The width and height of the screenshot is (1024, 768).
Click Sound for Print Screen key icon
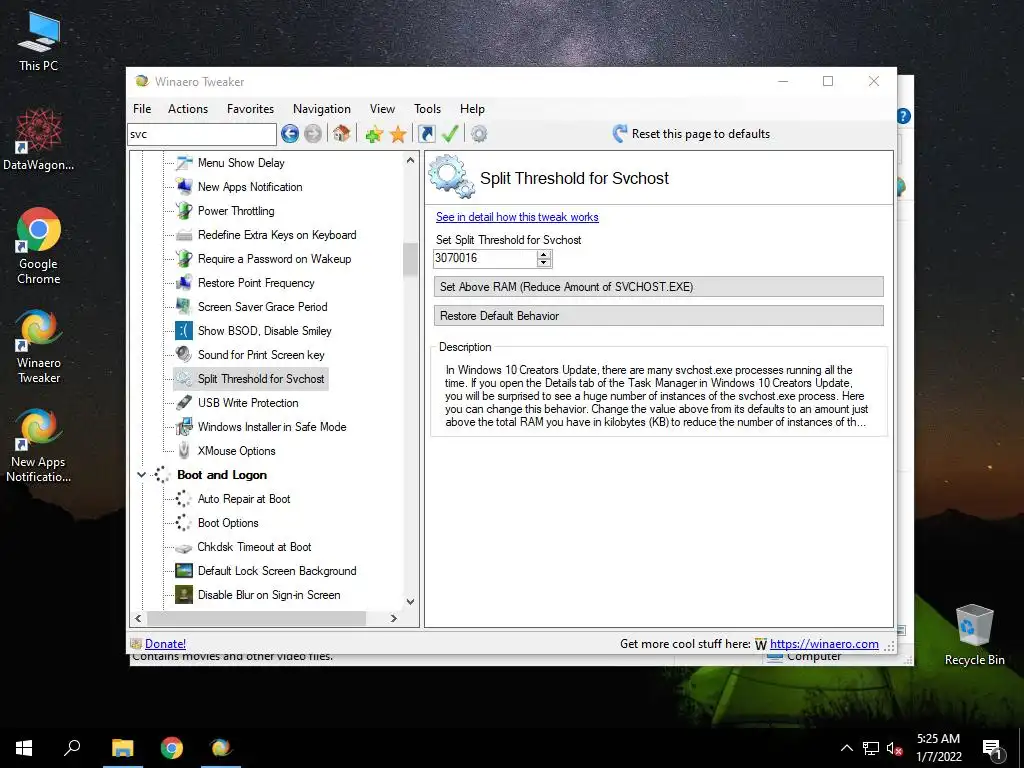pos(184,355)
